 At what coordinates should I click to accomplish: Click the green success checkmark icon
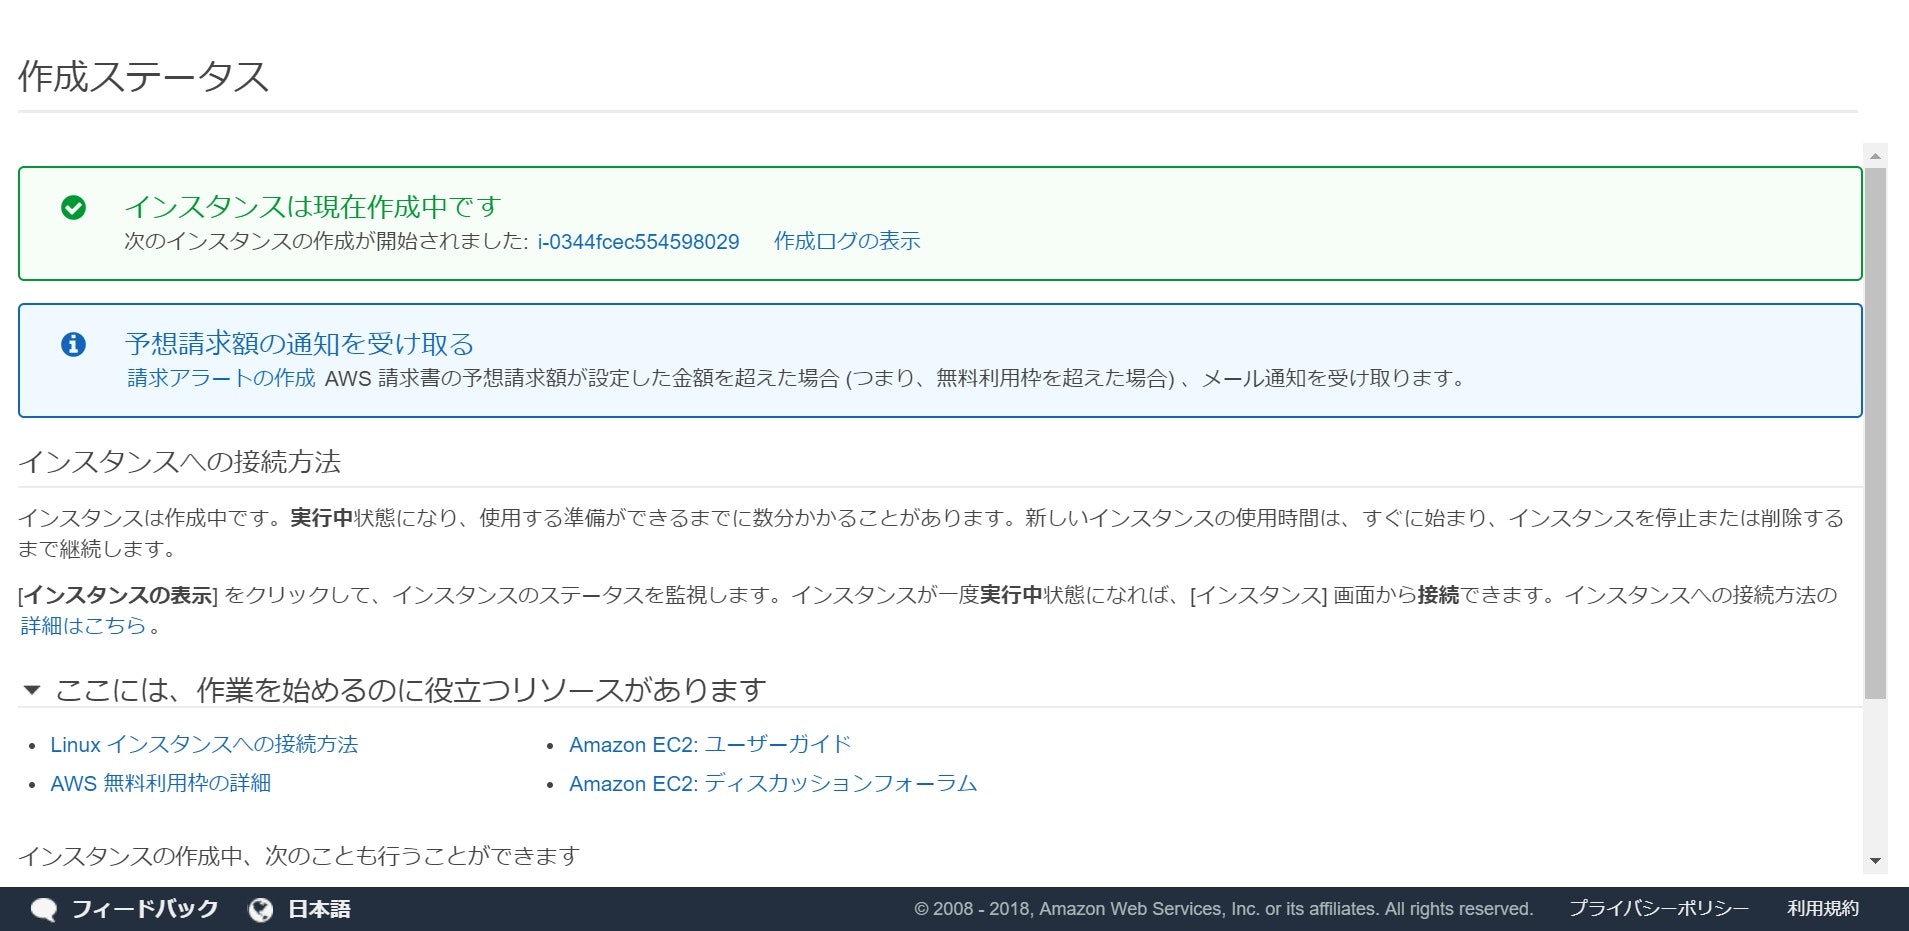[x=73, y=208]
